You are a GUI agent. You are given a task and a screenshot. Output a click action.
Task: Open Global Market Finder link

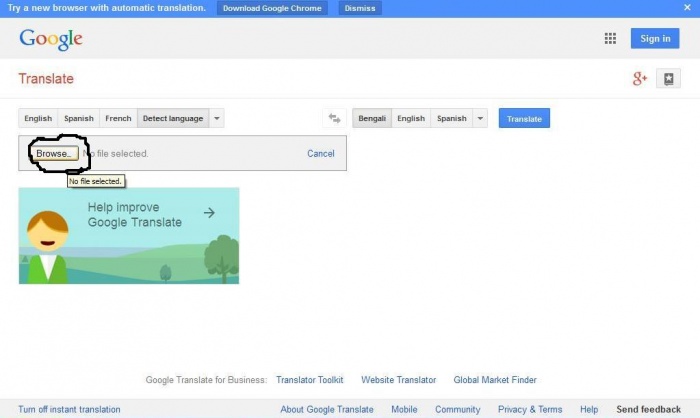495,380
